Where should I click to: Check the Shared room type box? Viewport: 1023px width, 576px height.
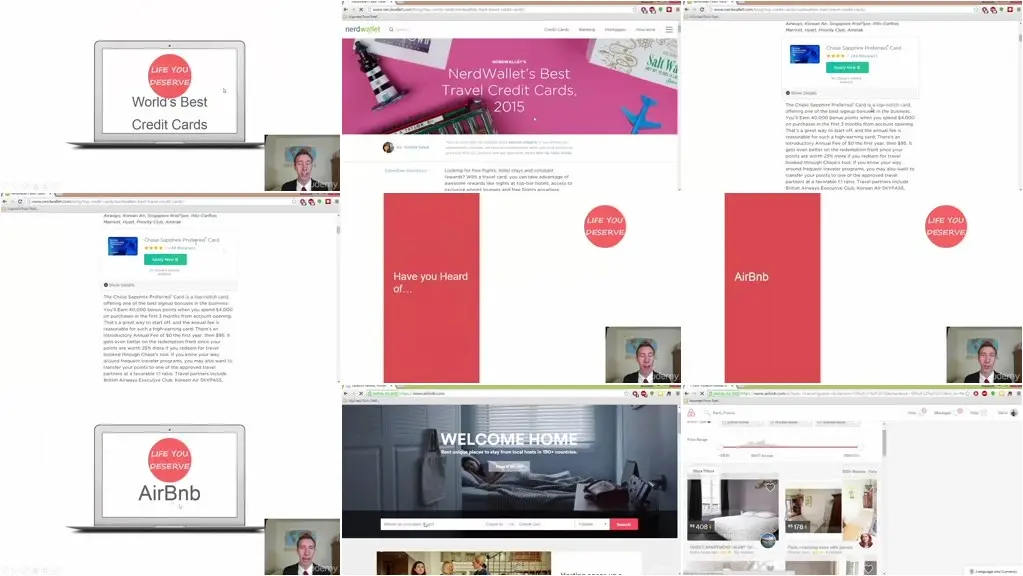(820, 423)
